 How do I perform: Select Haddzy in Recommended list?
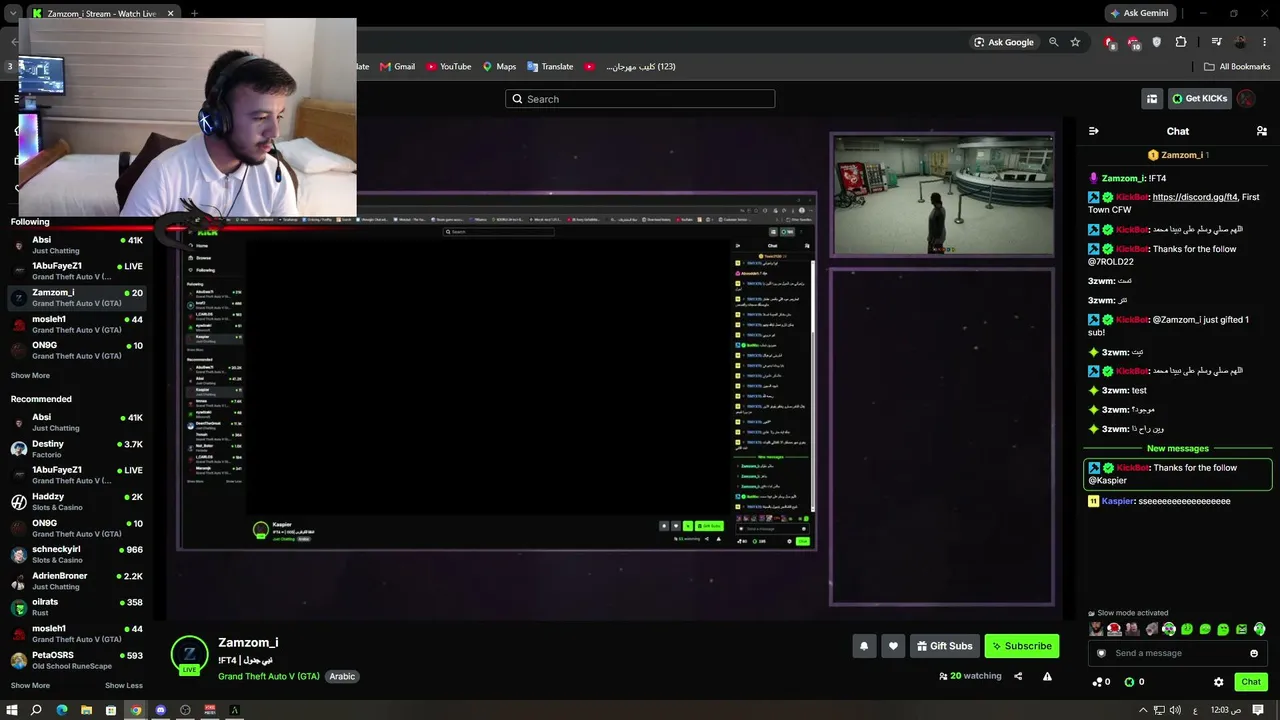tap(77, 502)
